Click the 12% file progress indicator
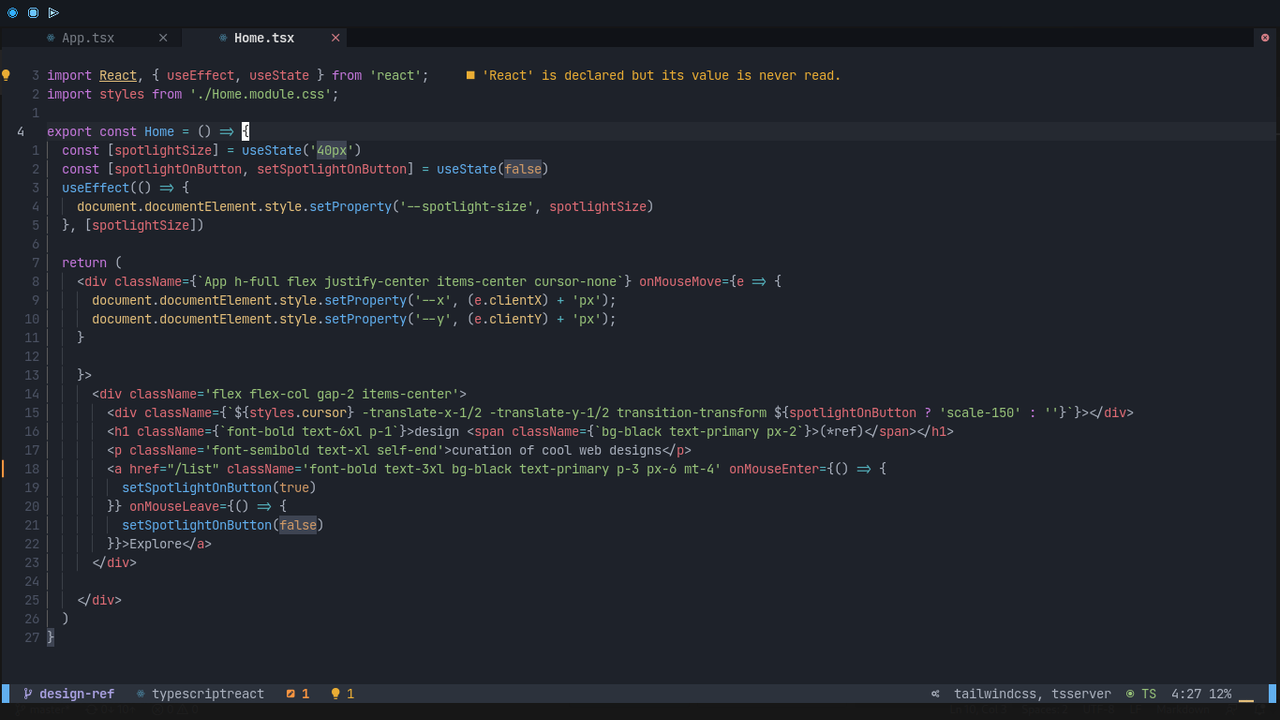Image resolution: width=1280 pixels, height=720 pixels. (x=1220, y=693)
